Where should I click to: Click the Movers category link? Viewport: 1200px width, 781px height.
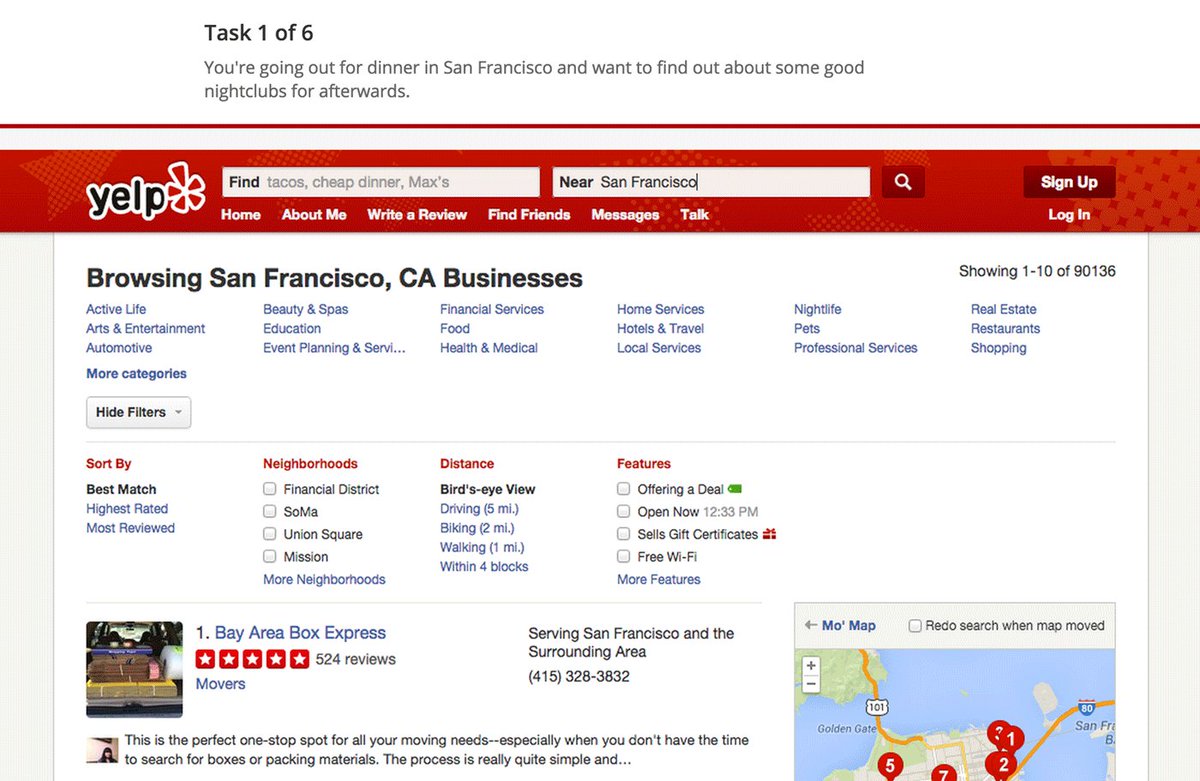point(220,684)
